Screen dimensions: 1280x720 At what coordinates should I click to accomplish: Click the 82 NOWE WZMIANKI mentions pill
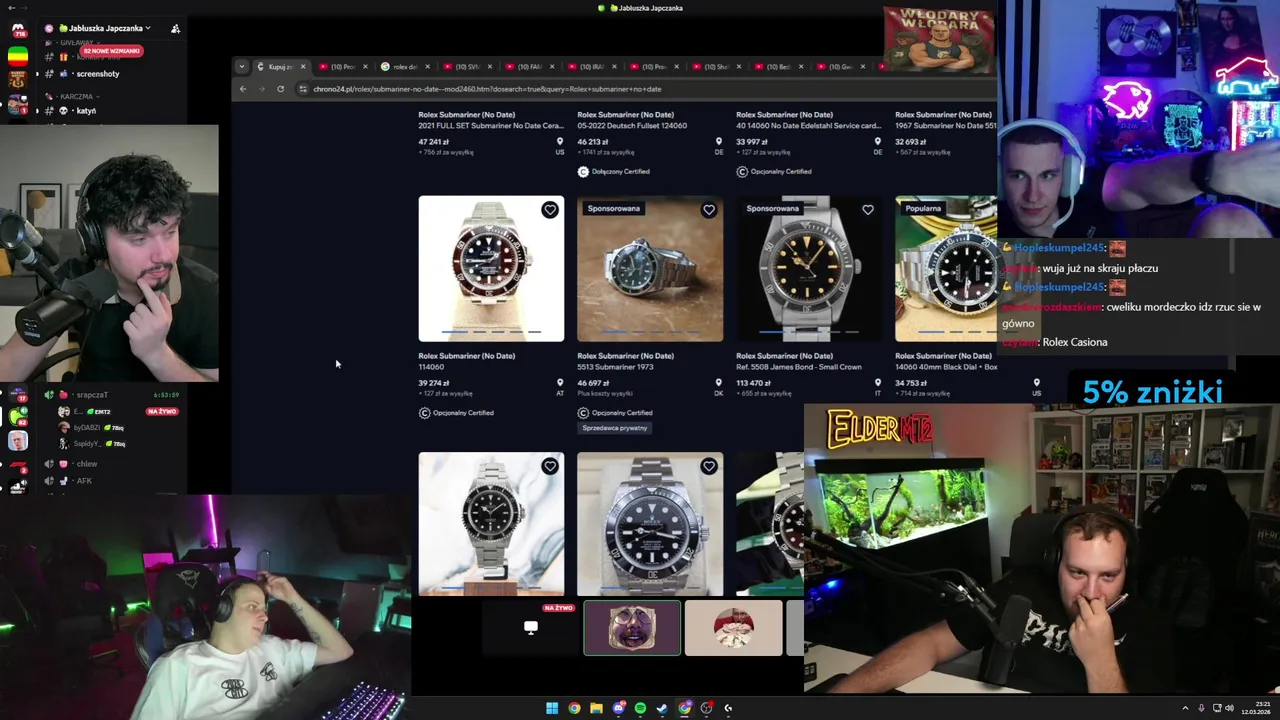point(111,51)
